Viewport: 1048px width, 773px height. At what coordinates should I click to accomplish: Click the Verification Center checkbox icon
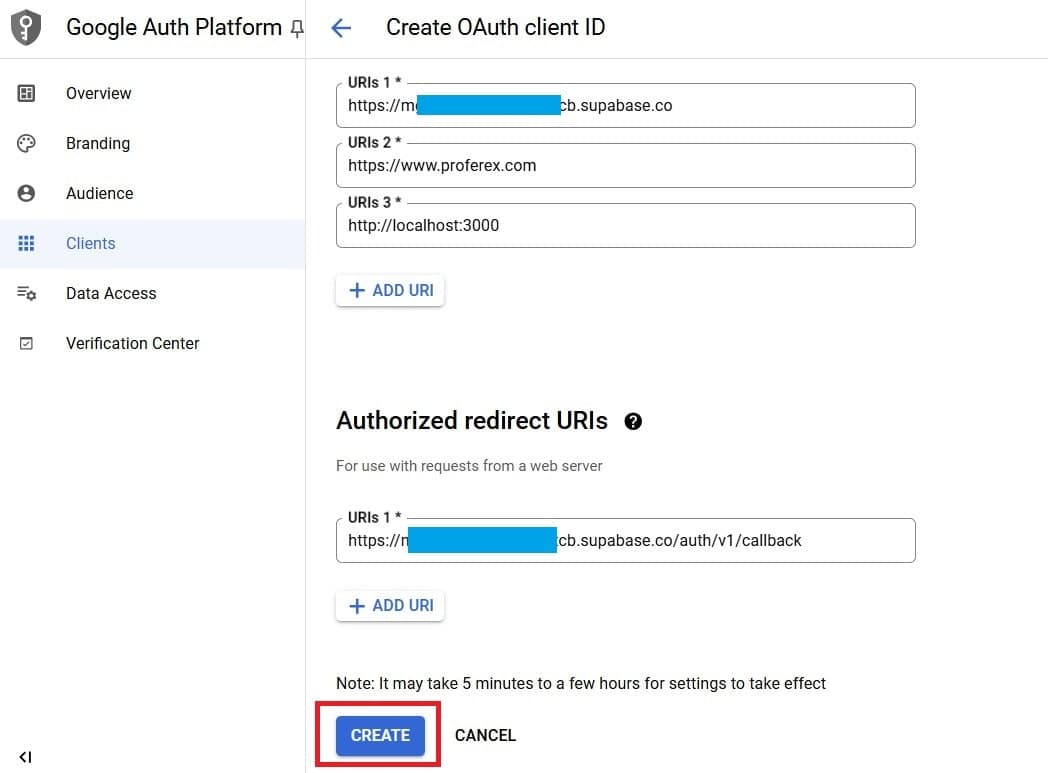(x=27, y=343)
